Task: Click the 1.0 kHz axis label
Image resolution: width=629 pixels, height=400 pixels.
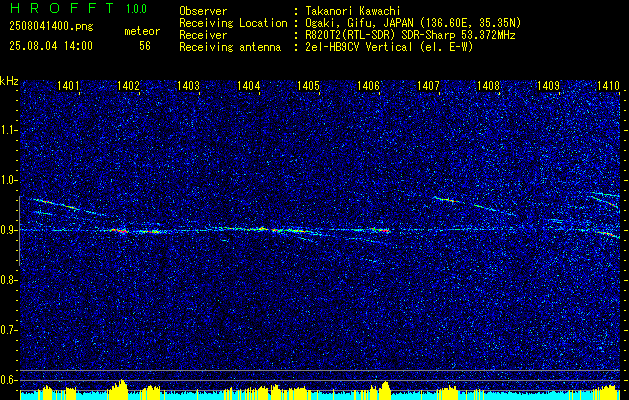Action: (8, 180)
